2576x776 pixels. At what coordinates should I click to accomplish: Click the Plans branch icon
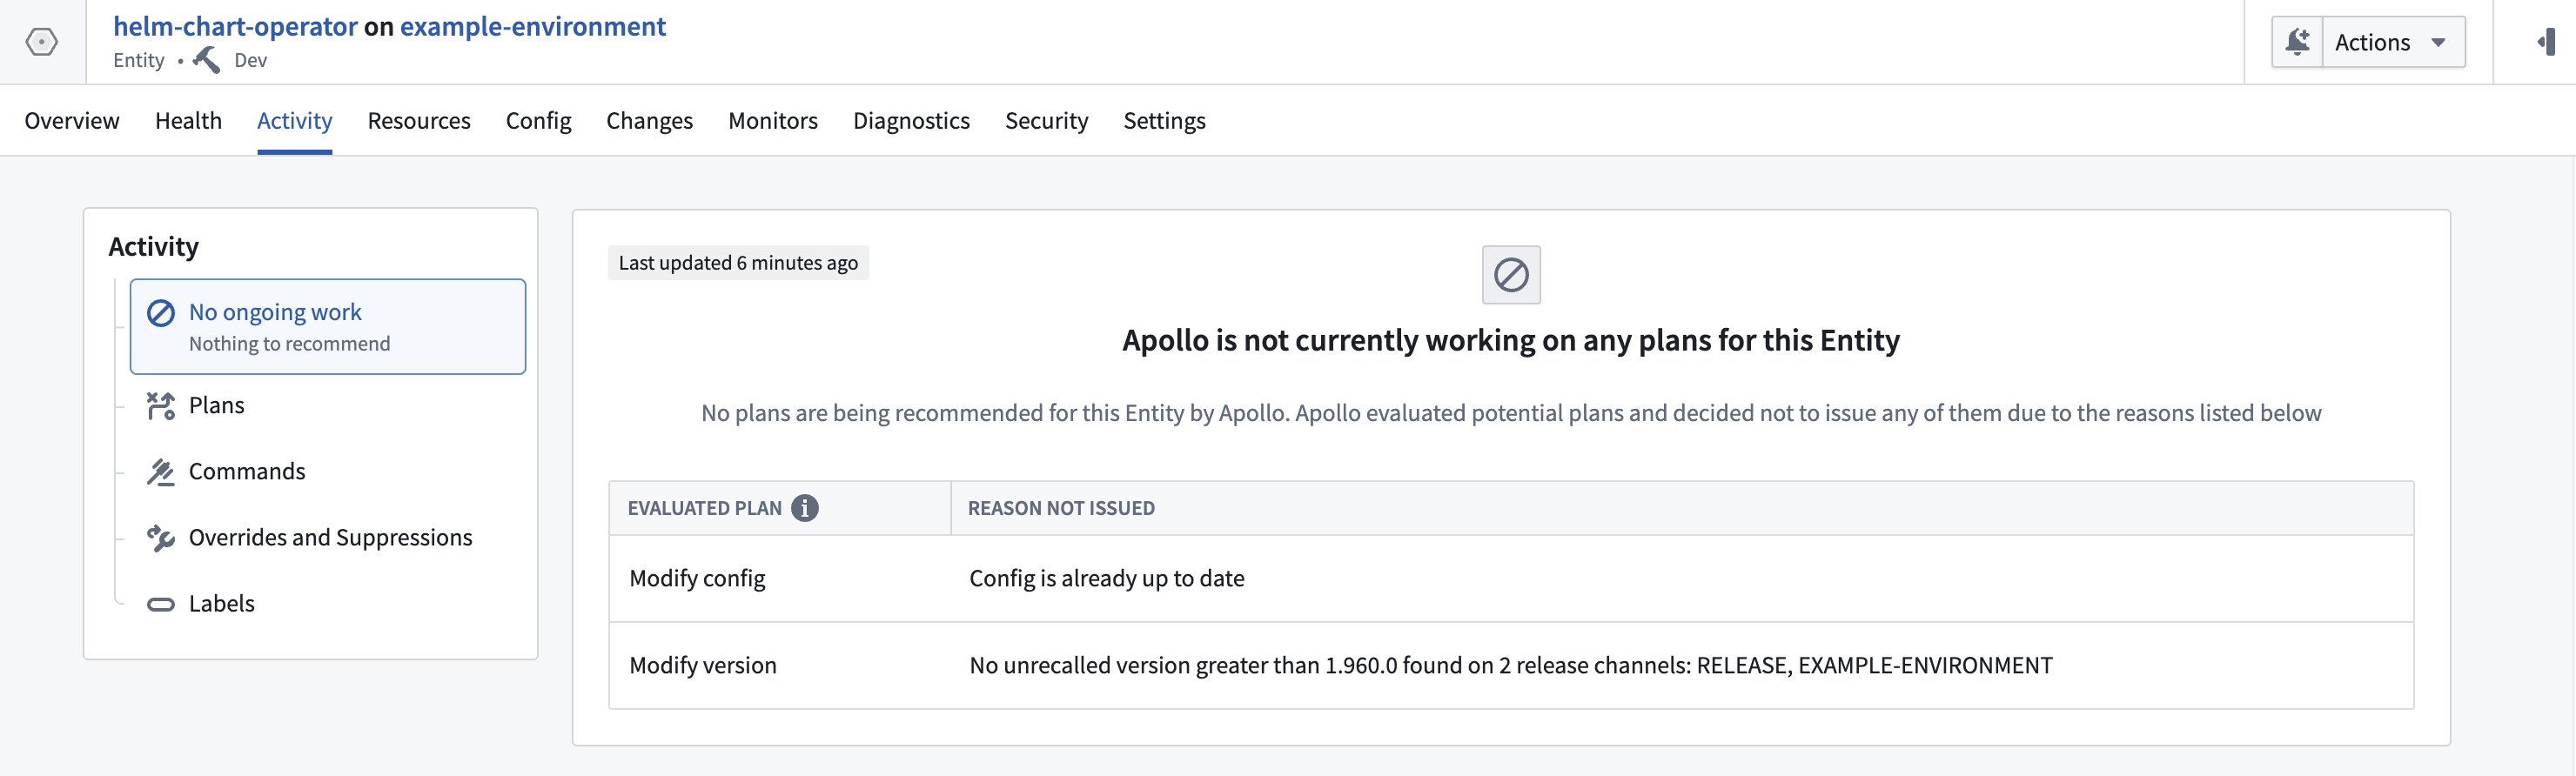click(160, 406)
